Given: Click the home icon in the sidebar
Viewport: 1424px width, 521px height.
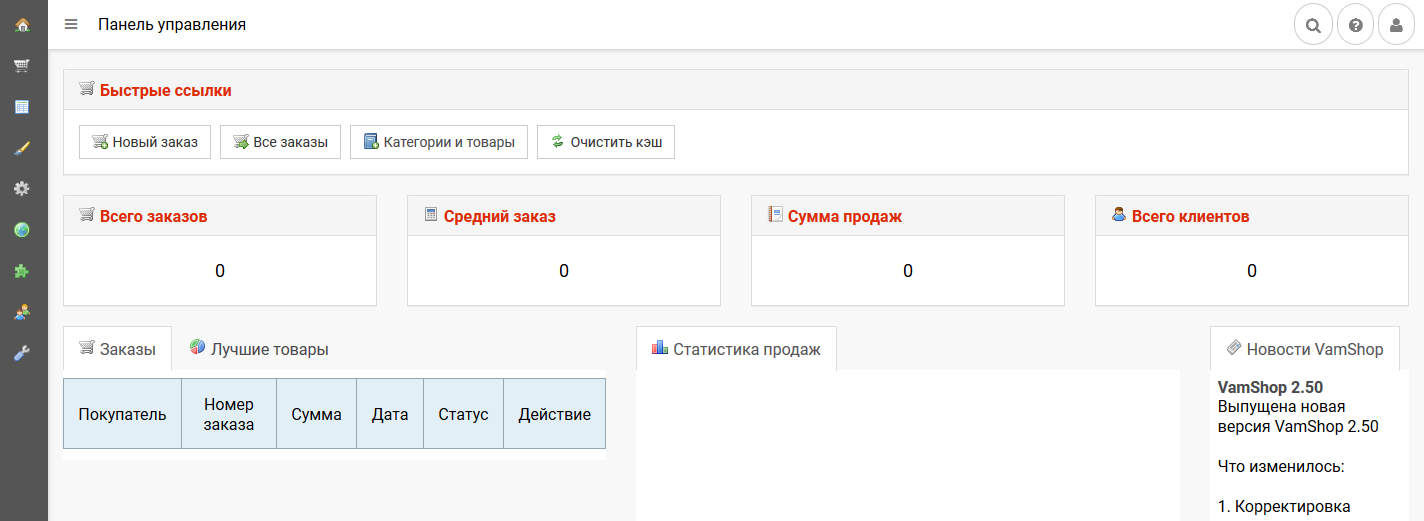Looking at the screenshot, I should click(22, 24).
